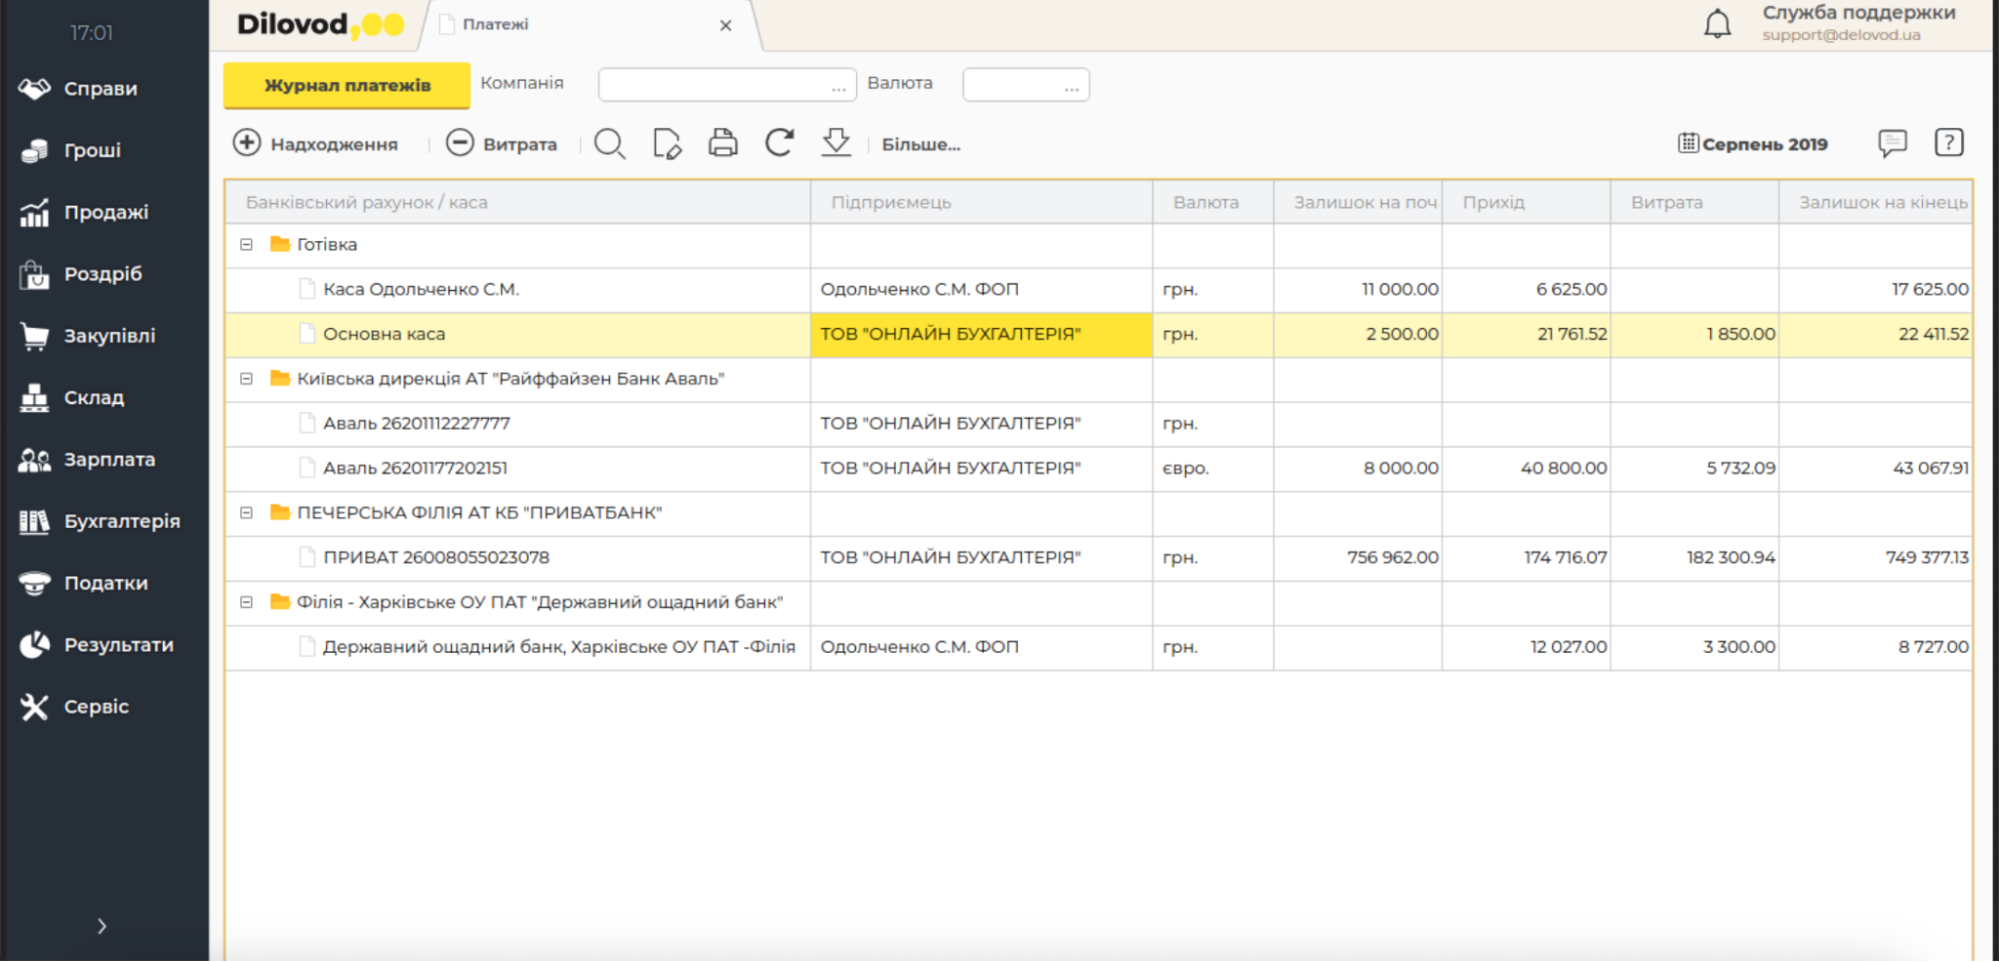
Task: Click the 749 377.13 closing balance value
Action: coord(1927,558)
